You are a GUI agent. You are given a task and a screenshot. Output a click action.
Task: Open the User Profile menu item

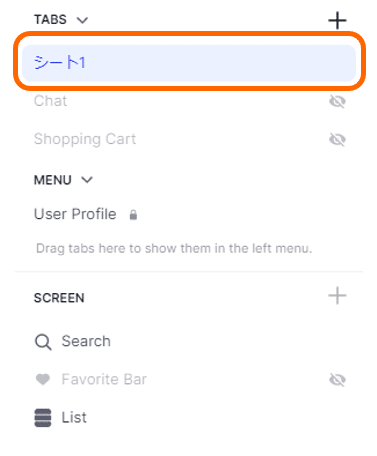pos(75,214)
